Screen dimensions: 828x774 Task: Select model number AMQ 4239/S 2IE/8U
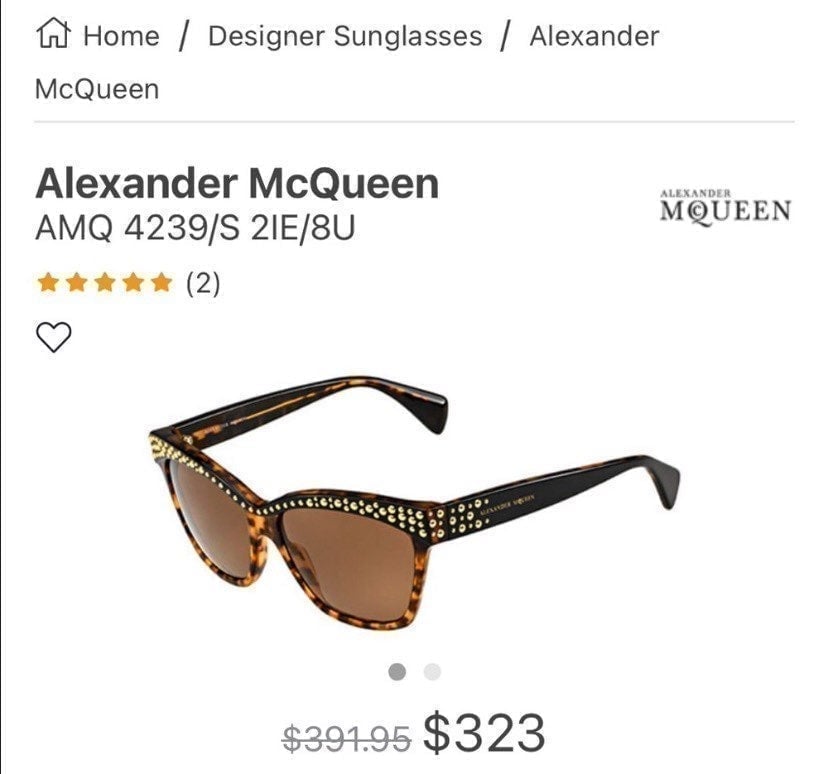195,228
